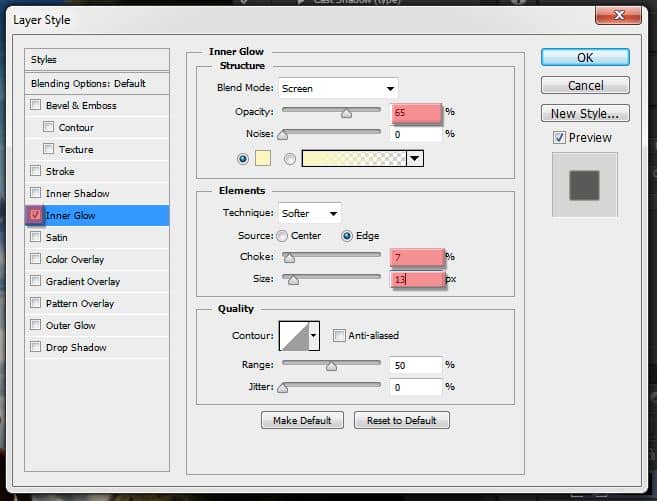Click Reset to Default button
The height and width of the screenshot is (501, 657).
point(401,420)
